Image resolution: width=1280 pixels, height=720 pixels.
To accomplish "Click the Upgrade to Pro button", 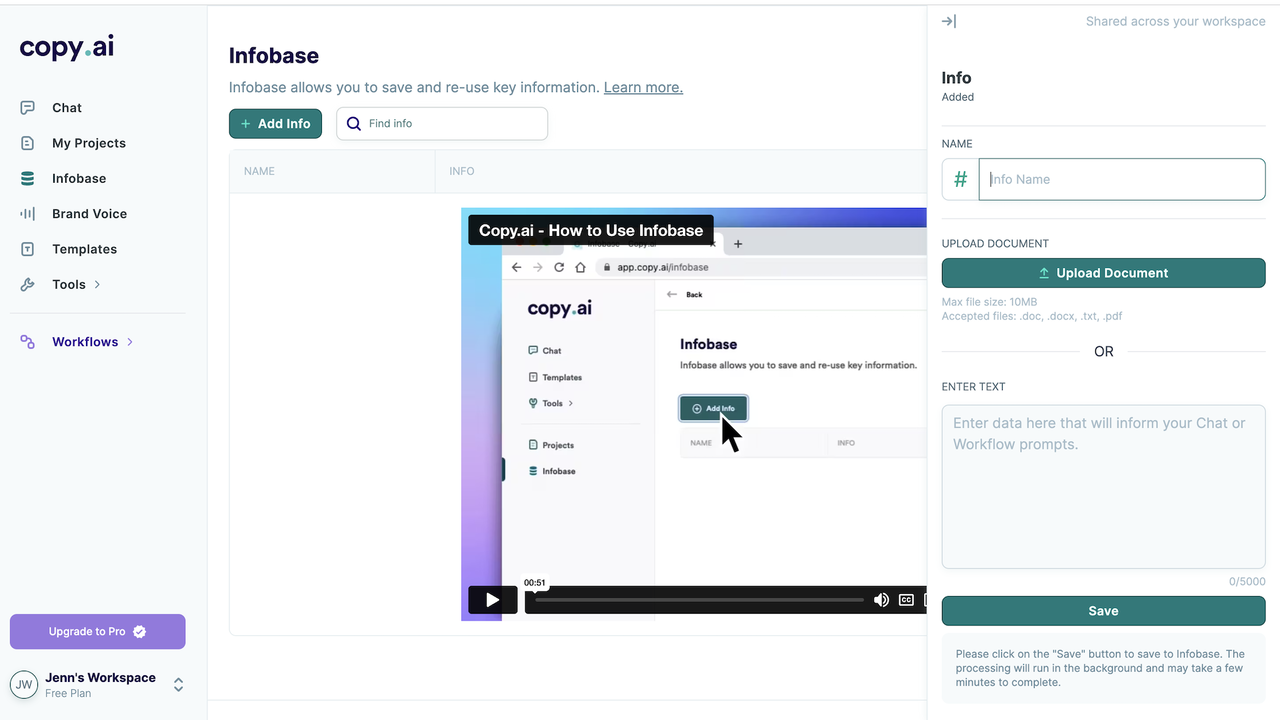I will tap(98, 632).
